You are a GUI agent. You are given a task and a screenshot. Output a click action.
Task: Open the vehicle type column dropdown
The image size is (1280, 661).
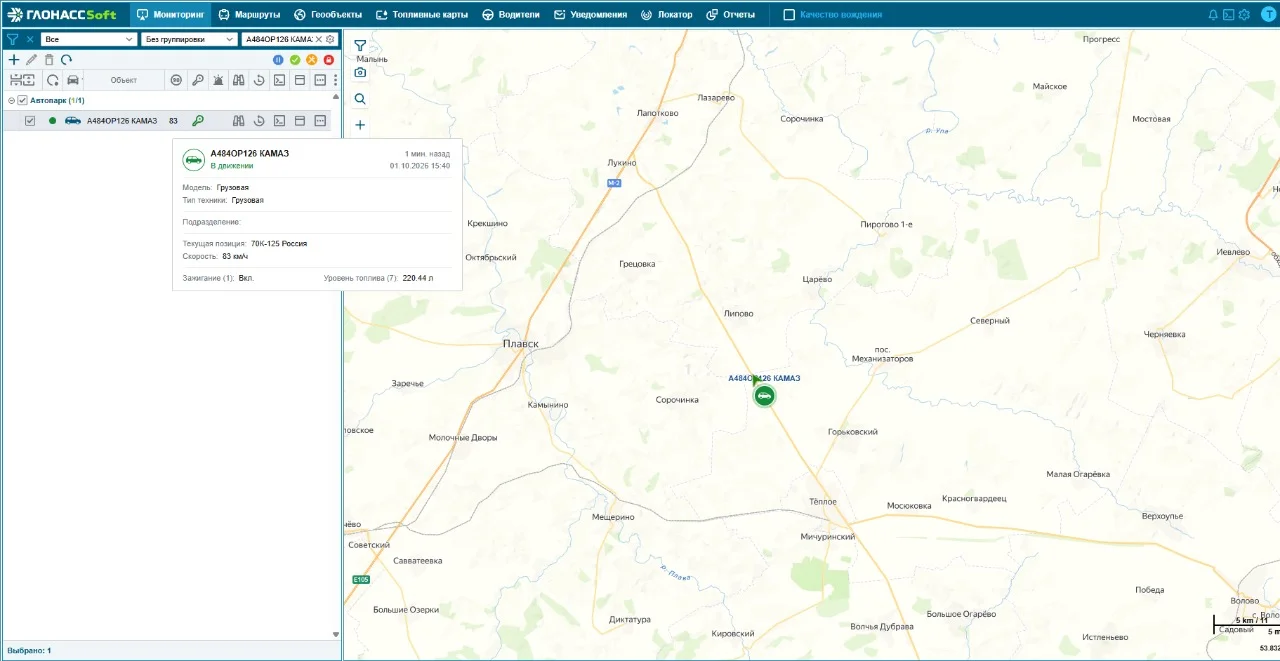[73, 80]
